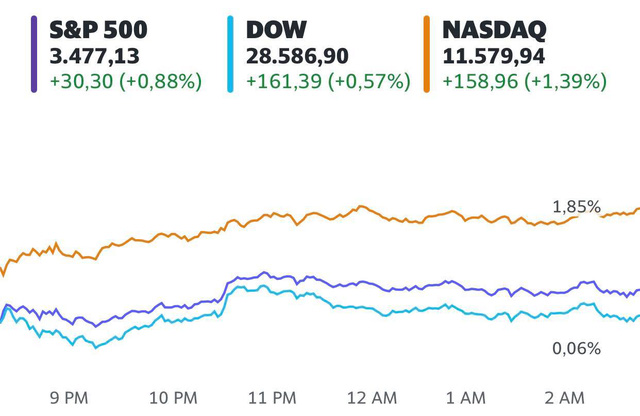Screen dimensions: 640x416
Task: Click the 1,85% upper scale label
Action: point(576,207)
